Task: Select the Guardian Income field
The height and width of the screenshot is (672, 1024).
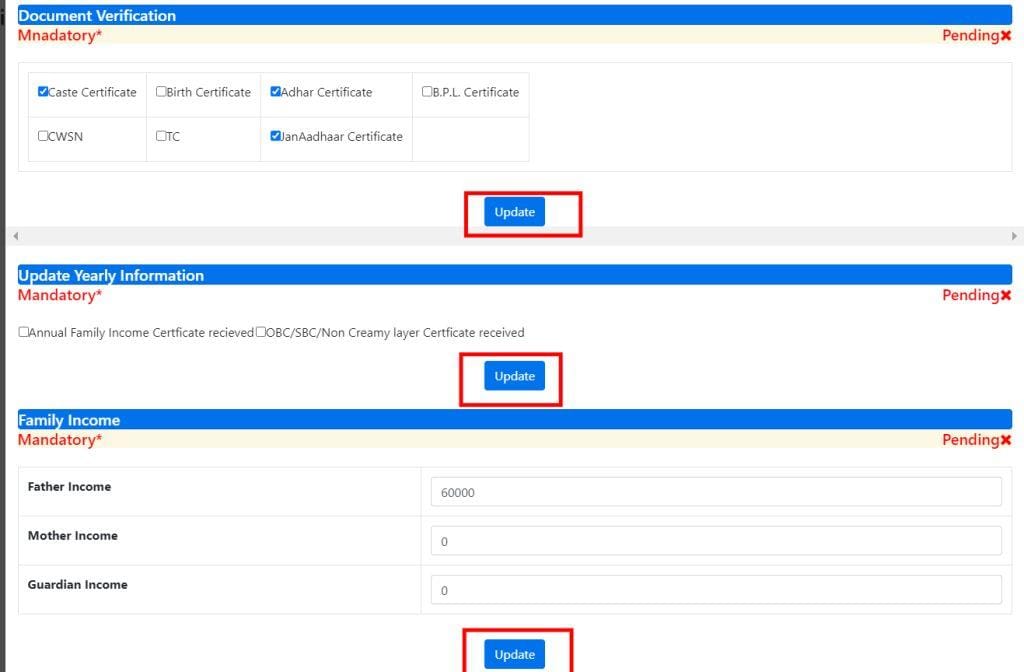Action: [x=715, y=590]
